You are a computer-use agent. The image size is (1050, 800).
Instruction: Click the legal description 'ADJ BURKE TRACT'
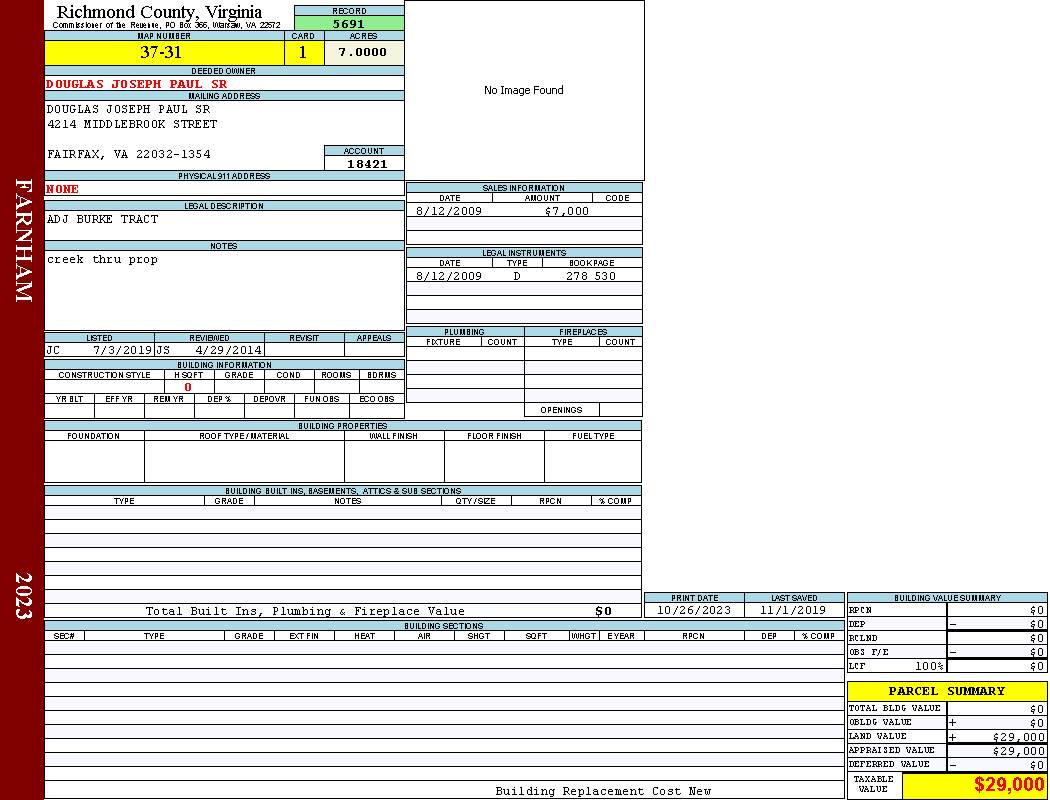coord(102,219)
